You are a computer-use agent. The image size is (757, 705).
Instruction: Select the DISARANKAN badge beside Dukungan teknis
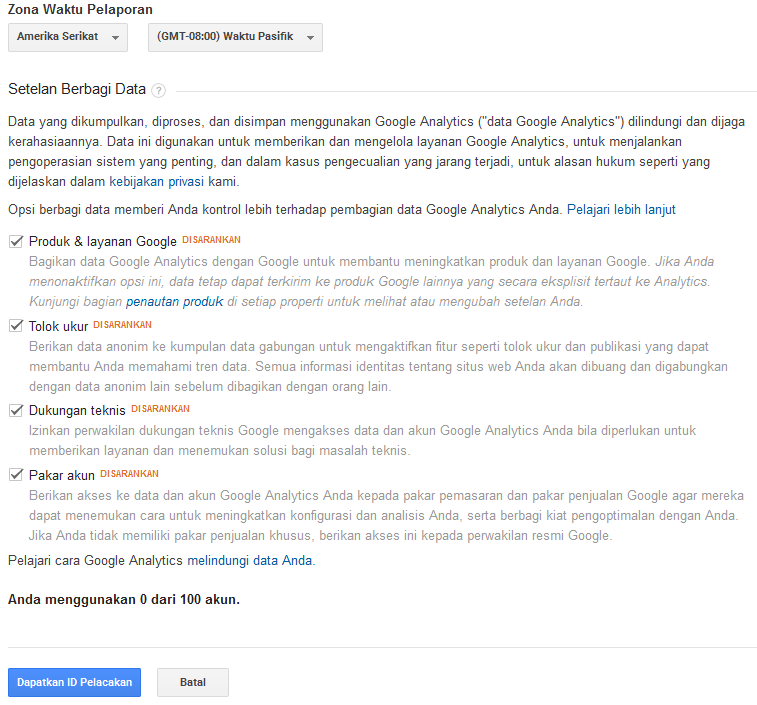click(160, 408)
